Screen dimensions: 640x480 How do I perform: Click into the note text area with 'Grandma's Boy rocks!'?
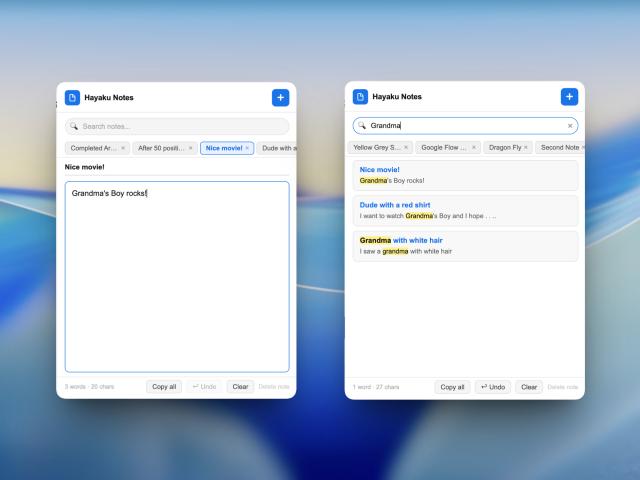click(x=177, y=277)
